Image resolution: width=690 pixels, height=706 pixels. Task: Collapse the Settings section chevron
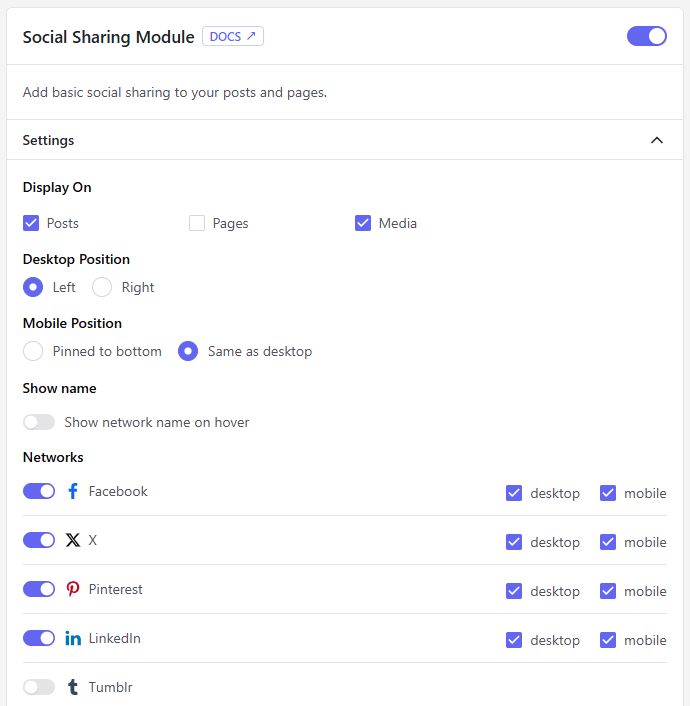[x=657, y=140]
